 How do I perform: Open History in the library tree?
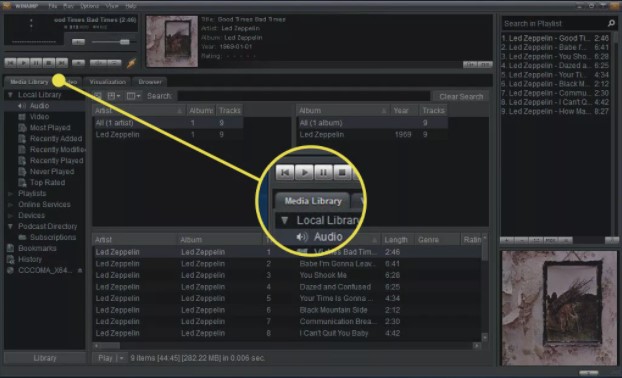[x=30, y=259]
